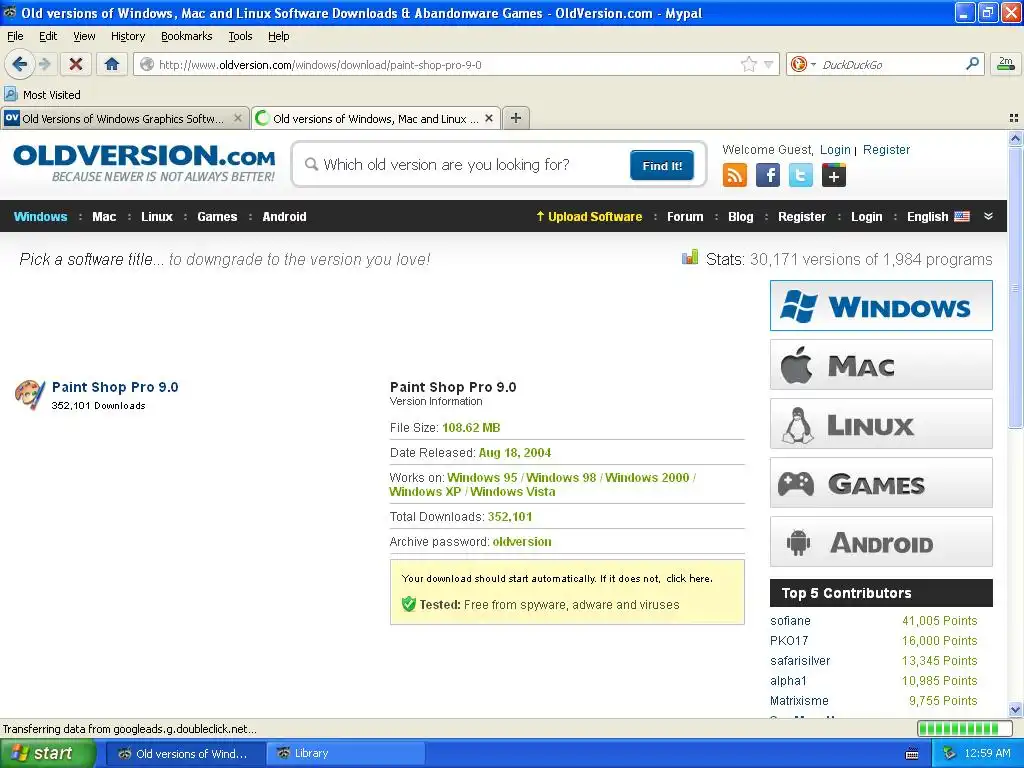Viewport: 1024px width, 768px height.
Task: Select Android in the black nav bar
Action: [x=284, y=217]
